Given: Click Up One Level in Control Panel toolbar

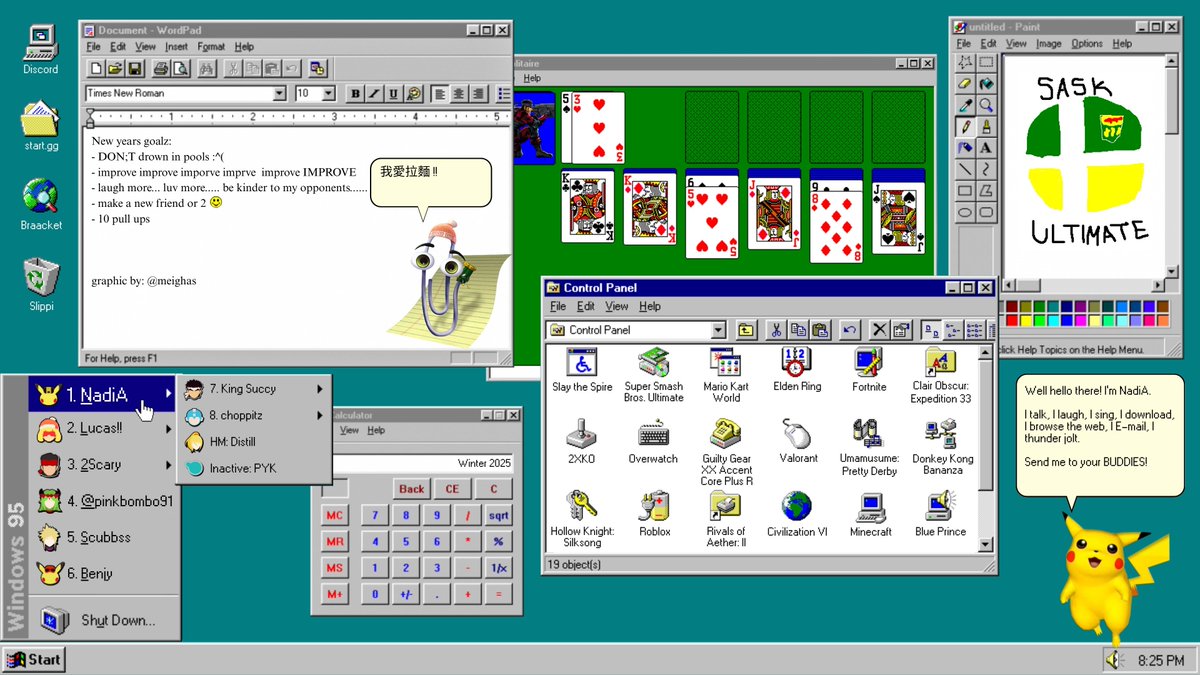Looking at the screenshot, I should (x=746, y=330).
